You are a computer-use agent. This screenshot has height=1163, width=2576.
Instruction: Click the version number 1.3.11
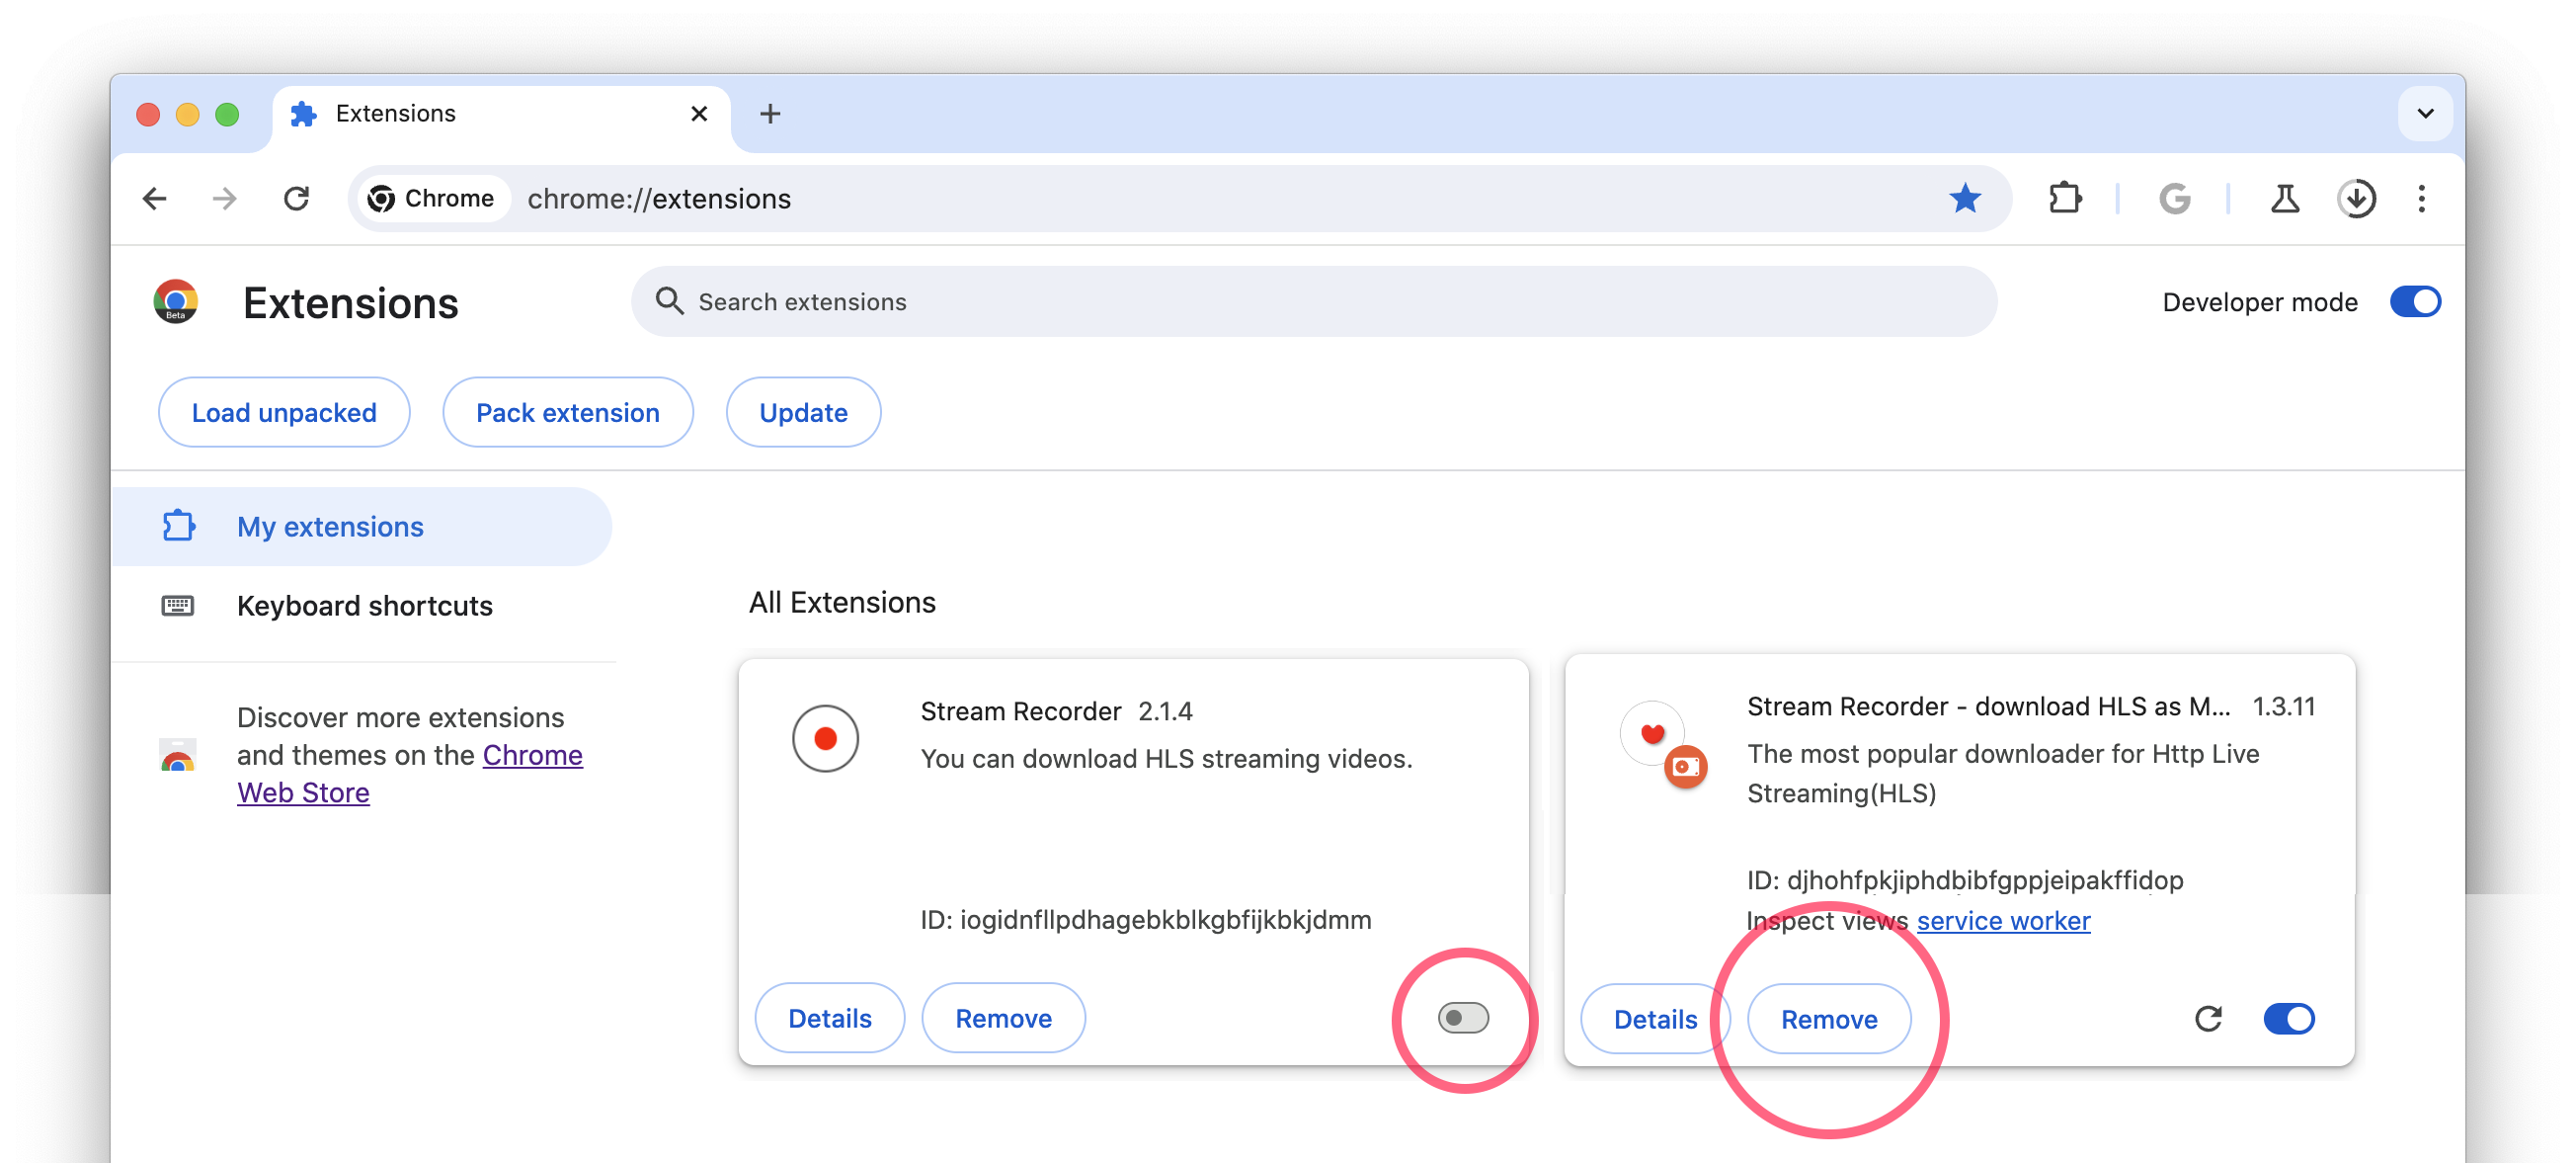(x=2284, y=706)
